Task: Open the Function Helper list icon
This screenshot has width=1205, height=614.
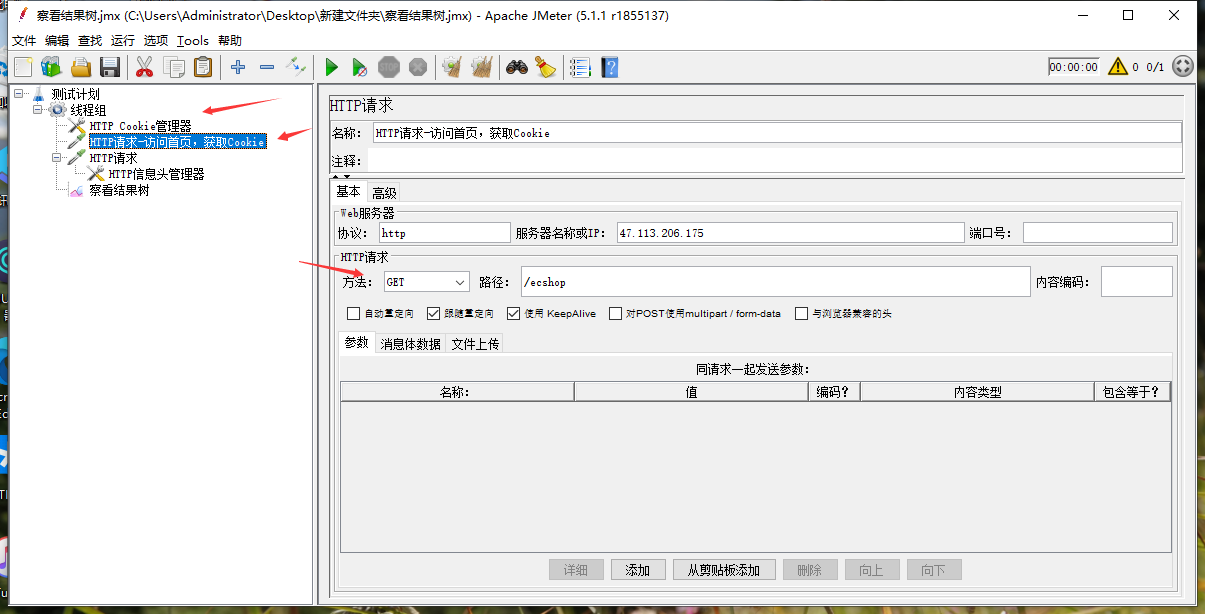Action: point(580,67)
